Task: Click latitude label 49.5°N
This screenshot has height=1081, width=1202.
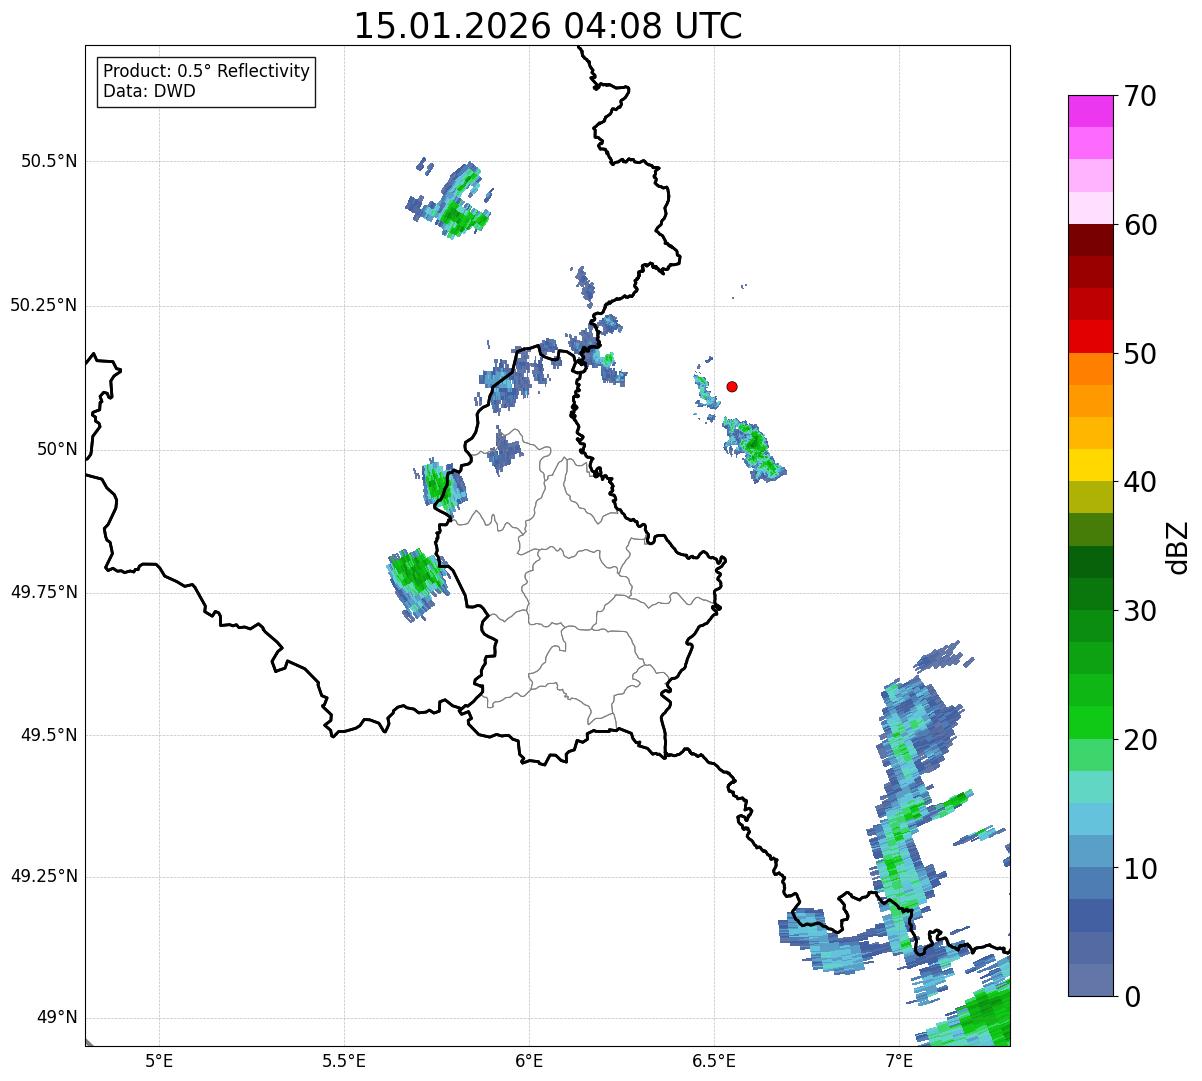Action: point(49,735)
